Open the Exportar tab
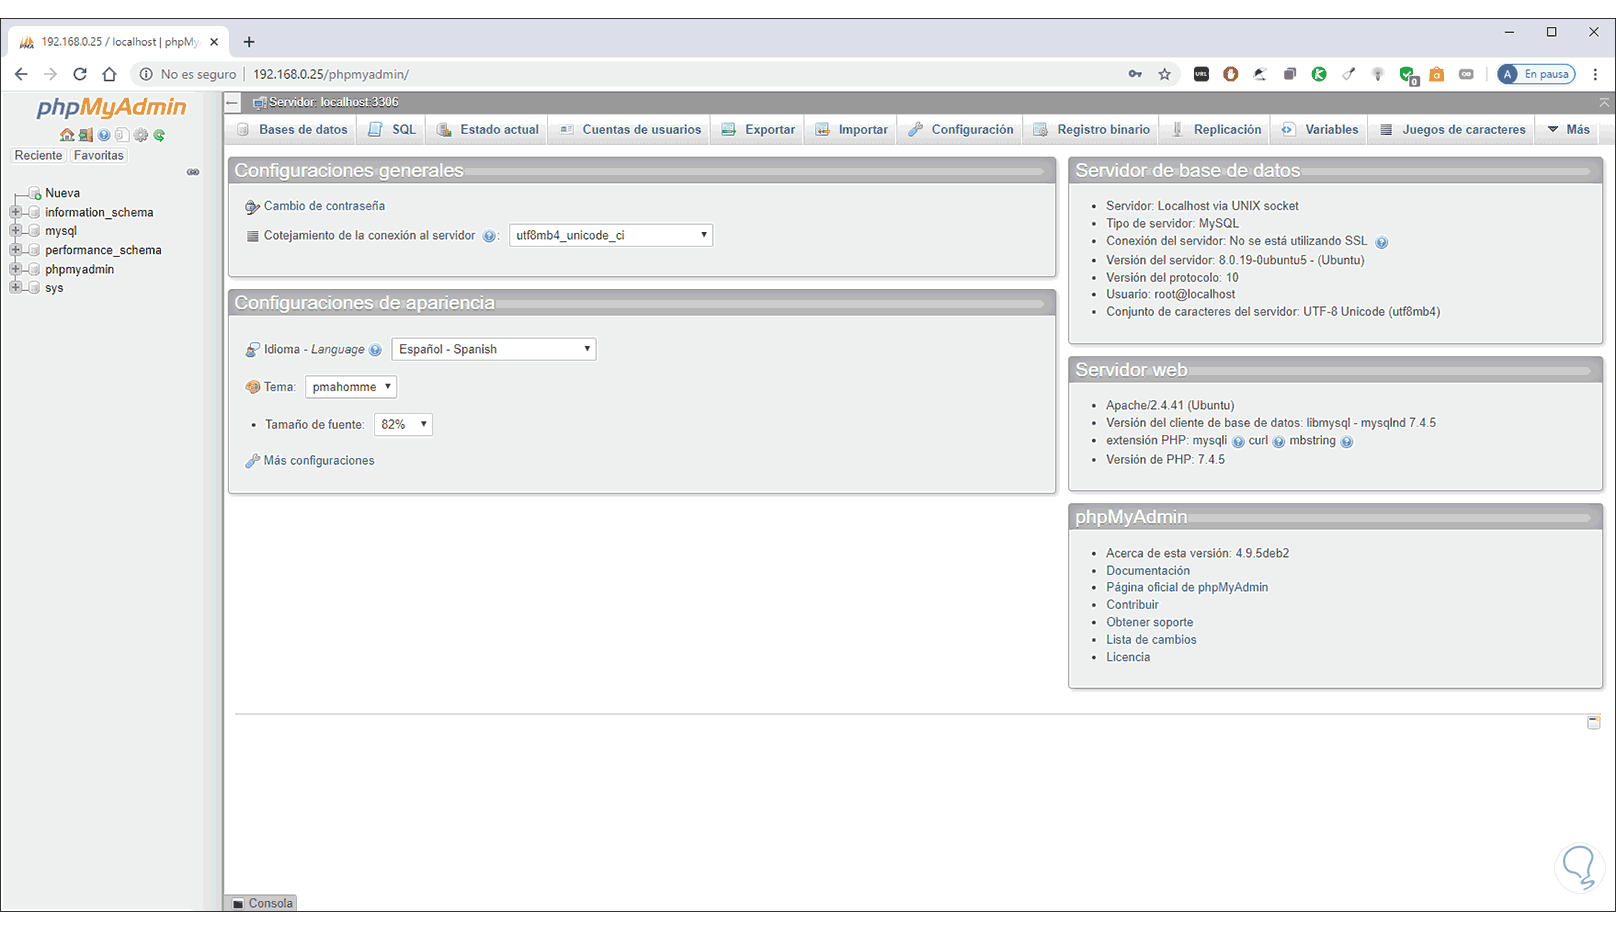 (x=758, y=130)
